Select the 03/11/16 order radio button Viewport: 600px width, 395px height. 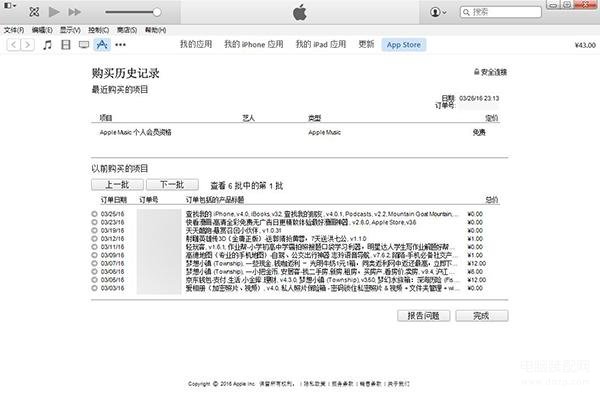click(x=94, y=247)
